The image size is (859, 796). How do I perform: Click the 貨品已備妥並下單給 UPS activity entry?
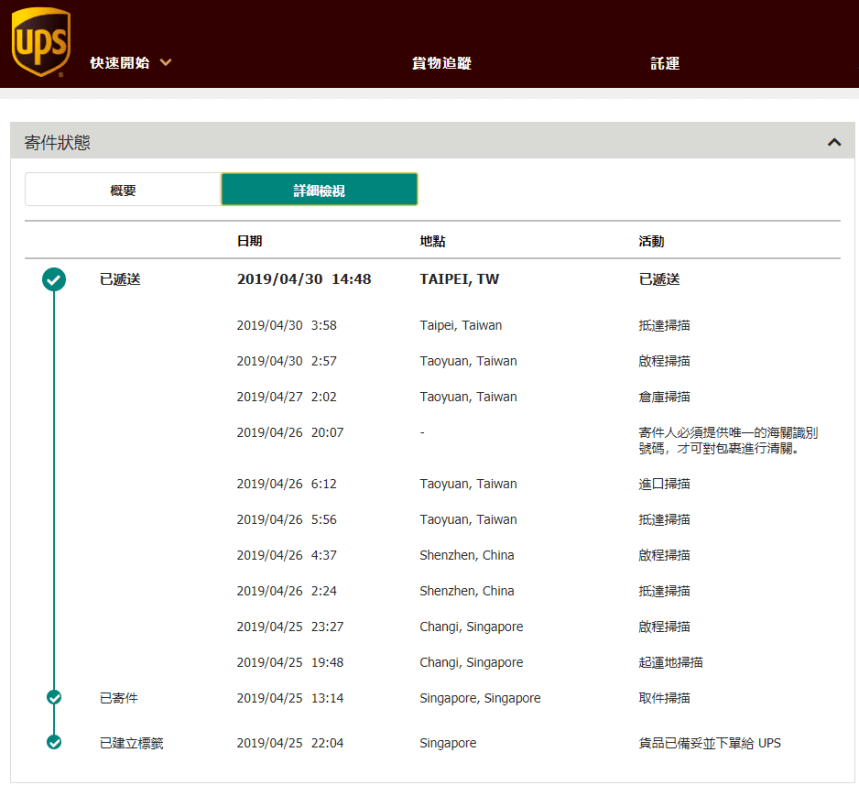[x=709, y=743]
